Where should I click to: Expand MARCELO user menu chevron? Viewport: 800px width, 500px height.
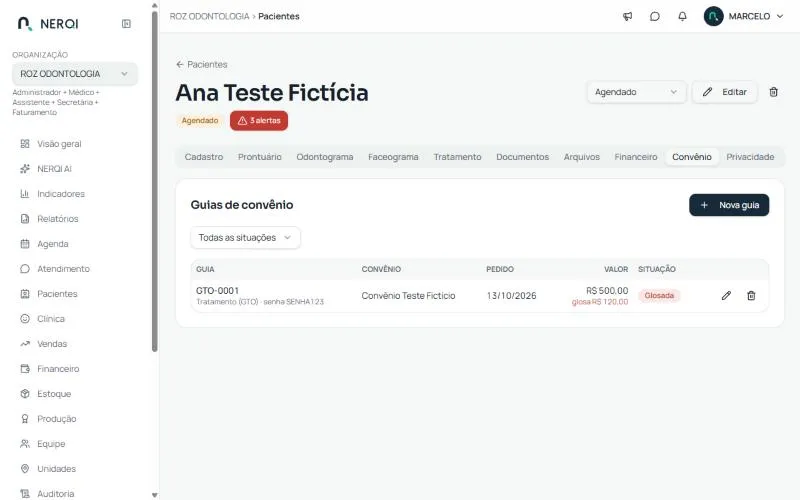click(780, 16)
